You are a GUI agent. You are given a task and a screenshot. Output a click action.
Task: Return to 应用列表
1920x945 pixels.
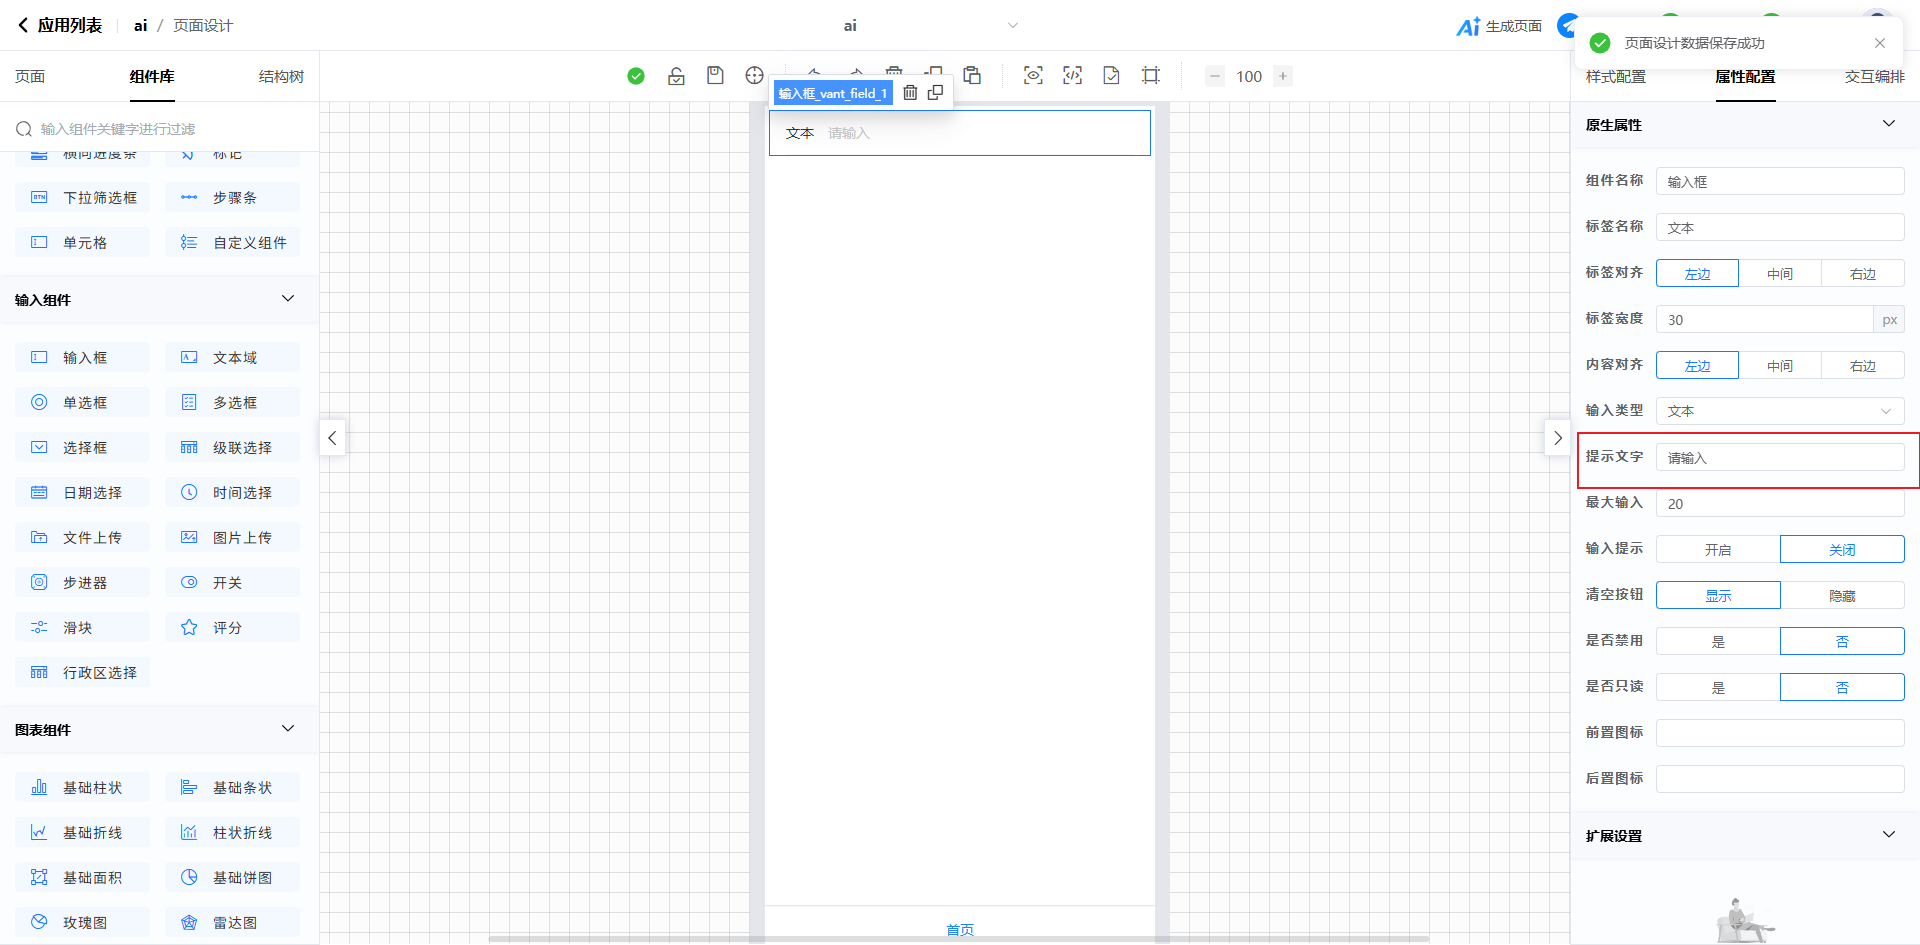(60, 26)
